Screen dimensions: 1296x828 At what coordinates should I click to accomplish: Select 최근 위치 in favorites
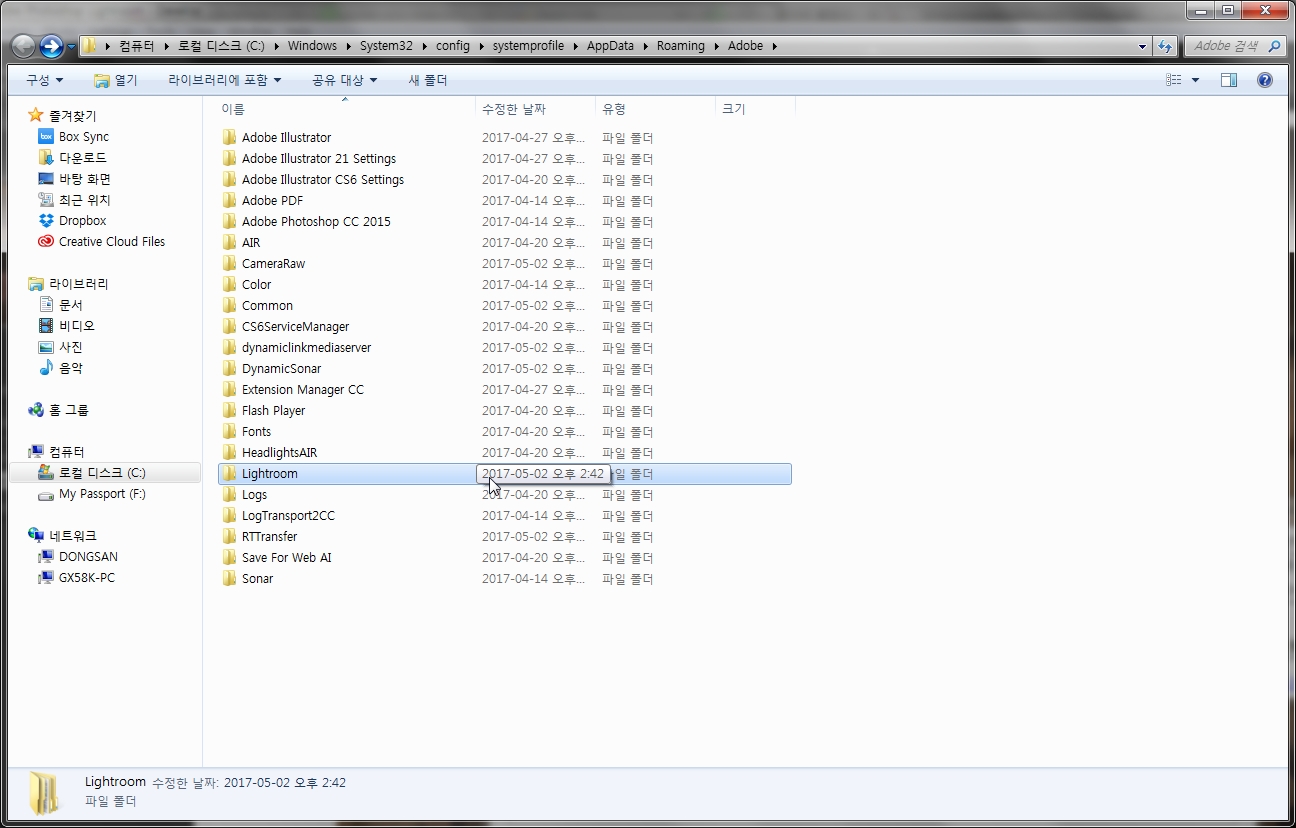click(x=85, y=200)
